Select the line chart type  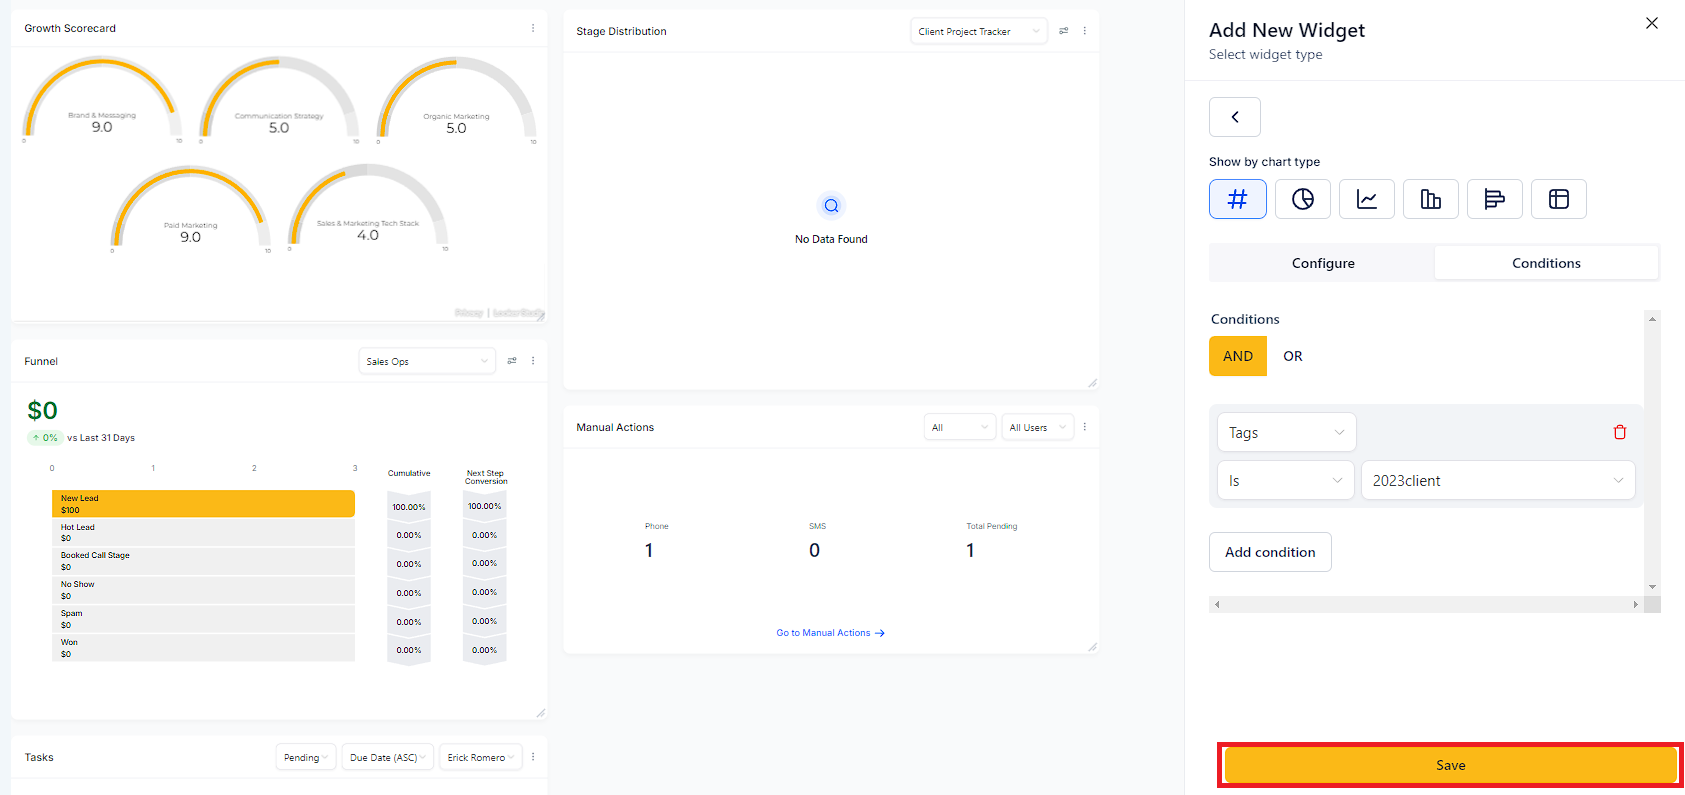1366,199
